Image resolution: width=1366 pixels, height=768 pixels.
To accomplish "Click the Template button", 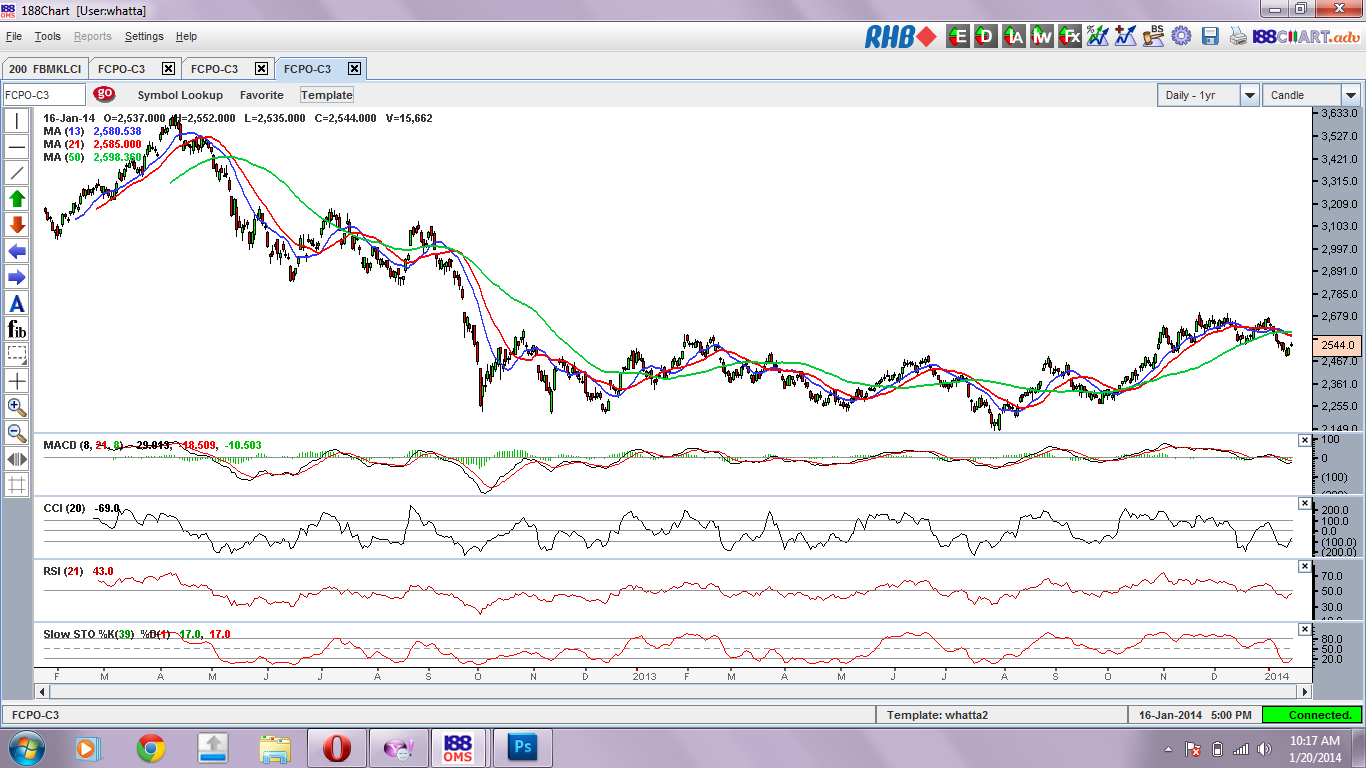I will (x=327, y=95).
